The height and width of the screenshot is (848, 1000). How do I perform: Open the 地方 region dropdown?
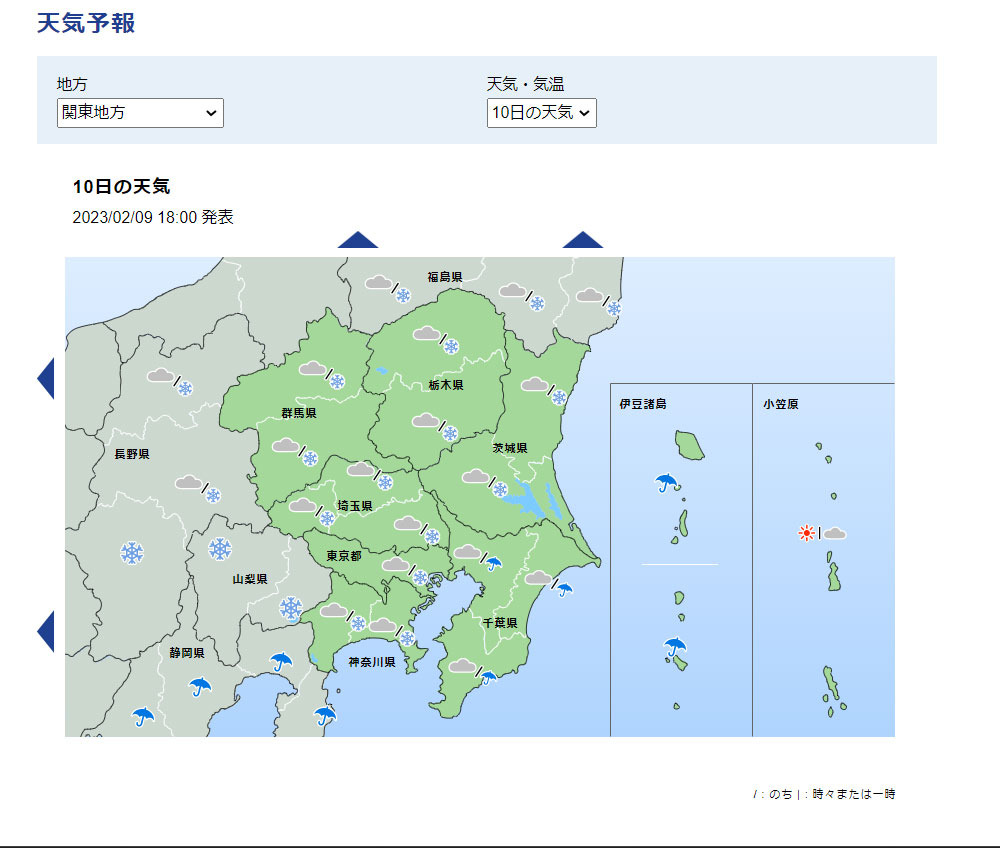tap(140, 113)
